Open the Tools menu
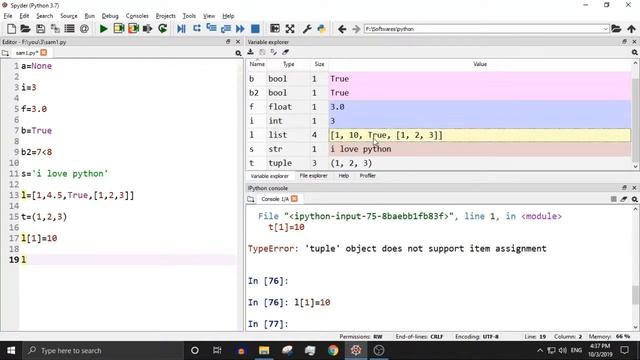The height and width of the screenshot is (360, 640). [189, 16]
